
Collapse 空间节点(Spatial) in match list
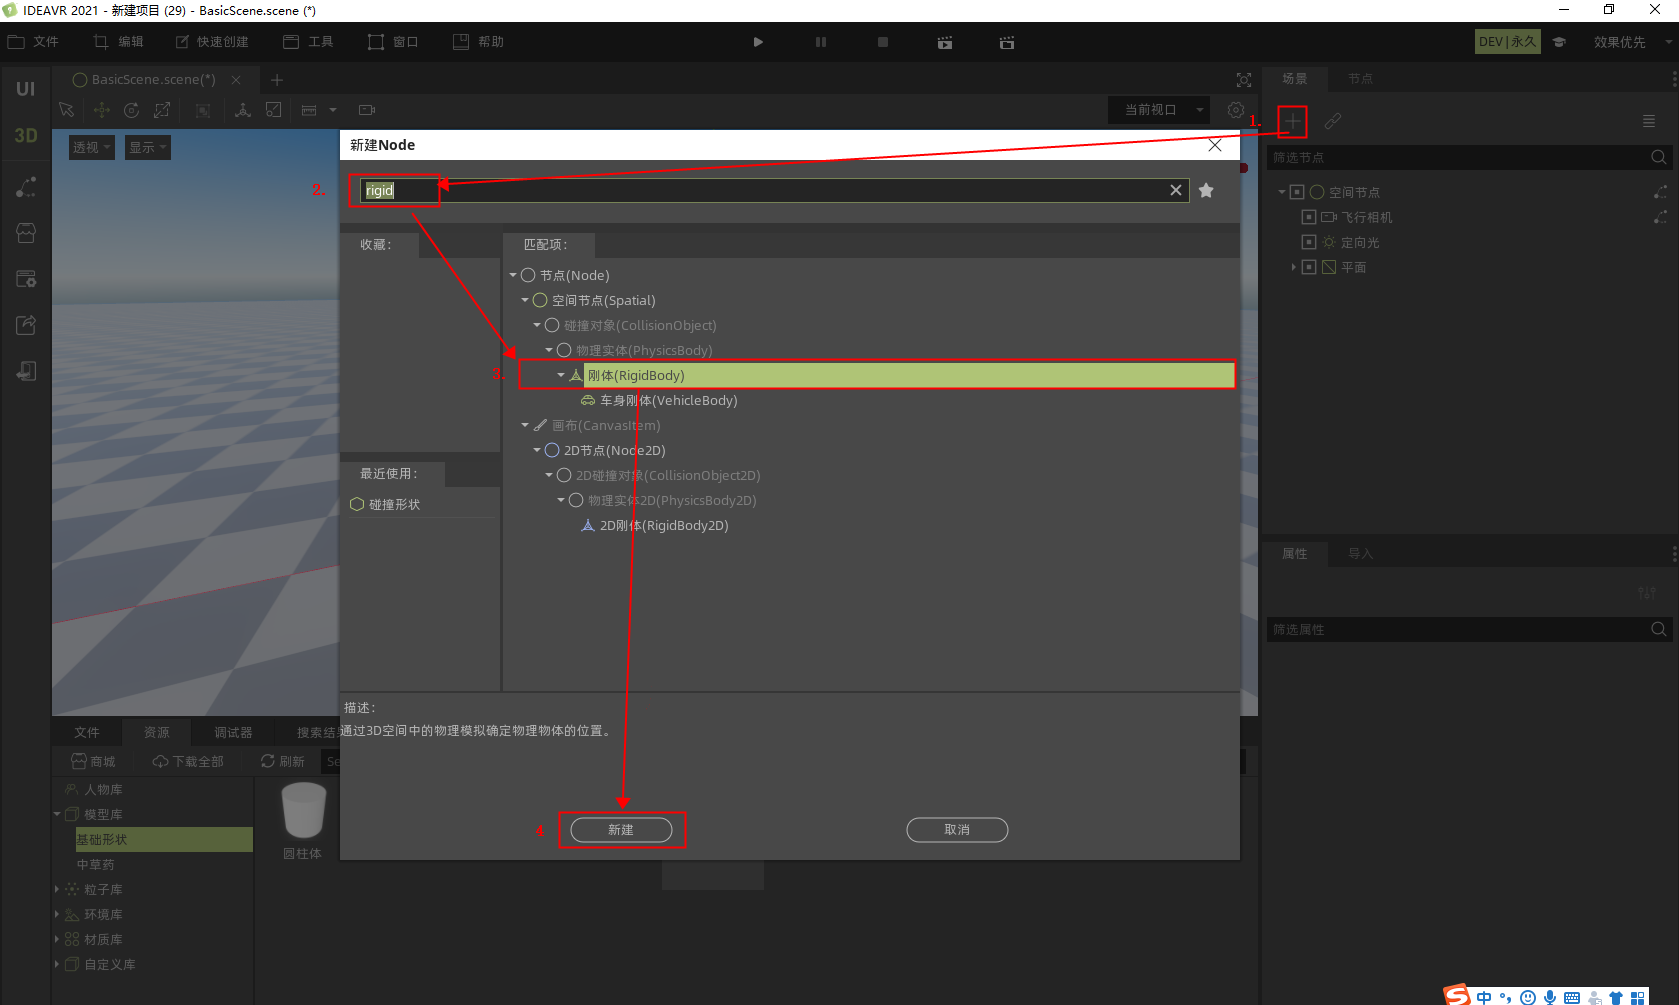pos(525,300)
